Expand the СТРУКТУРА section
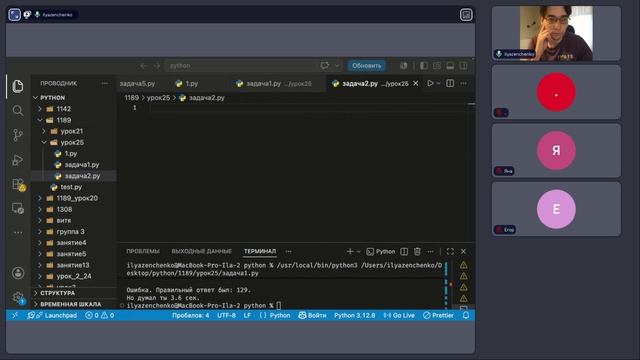Screen dimensions: 640x360 (x=57, y=293)
